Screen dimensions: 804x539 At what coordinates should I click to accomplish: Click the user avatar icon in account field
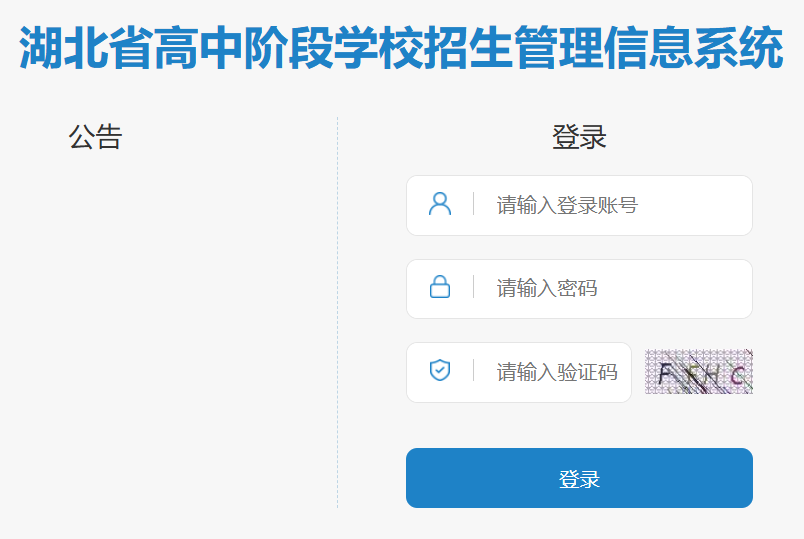click(x=440, y=204)
